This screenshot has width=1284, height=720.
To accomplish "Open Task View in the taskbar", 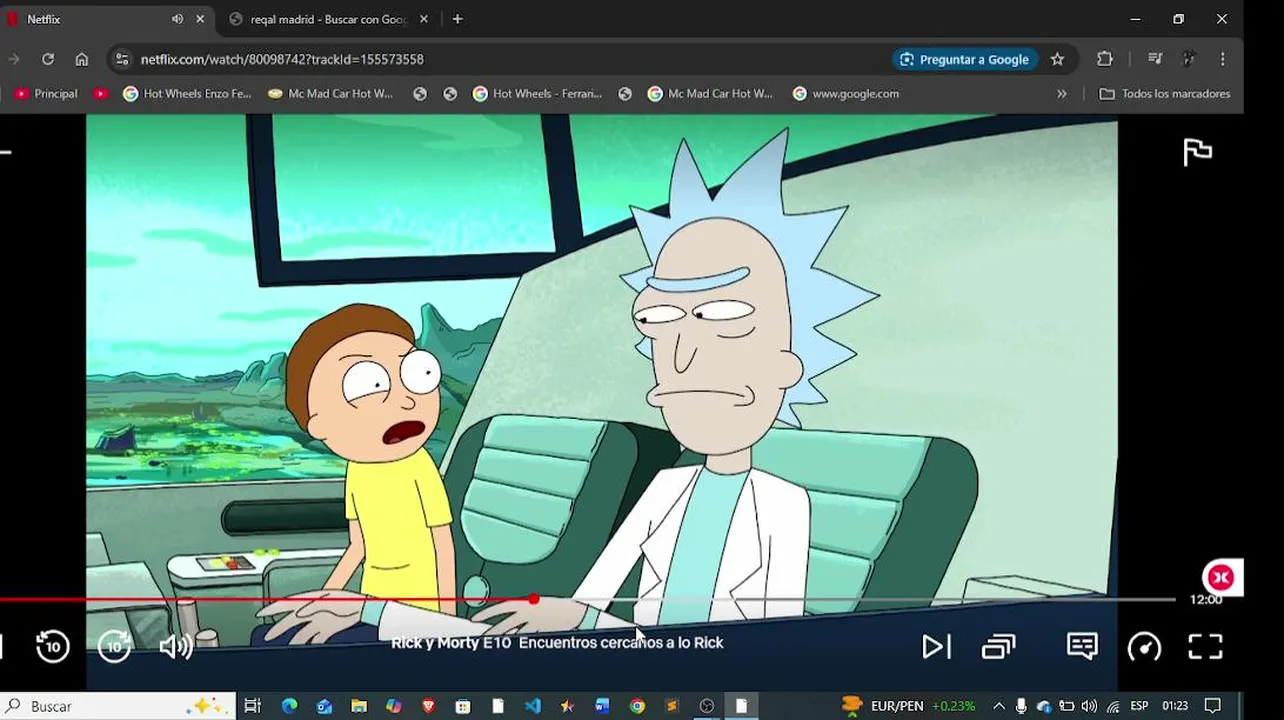I will pyautogui.click(x=253, y=706).
